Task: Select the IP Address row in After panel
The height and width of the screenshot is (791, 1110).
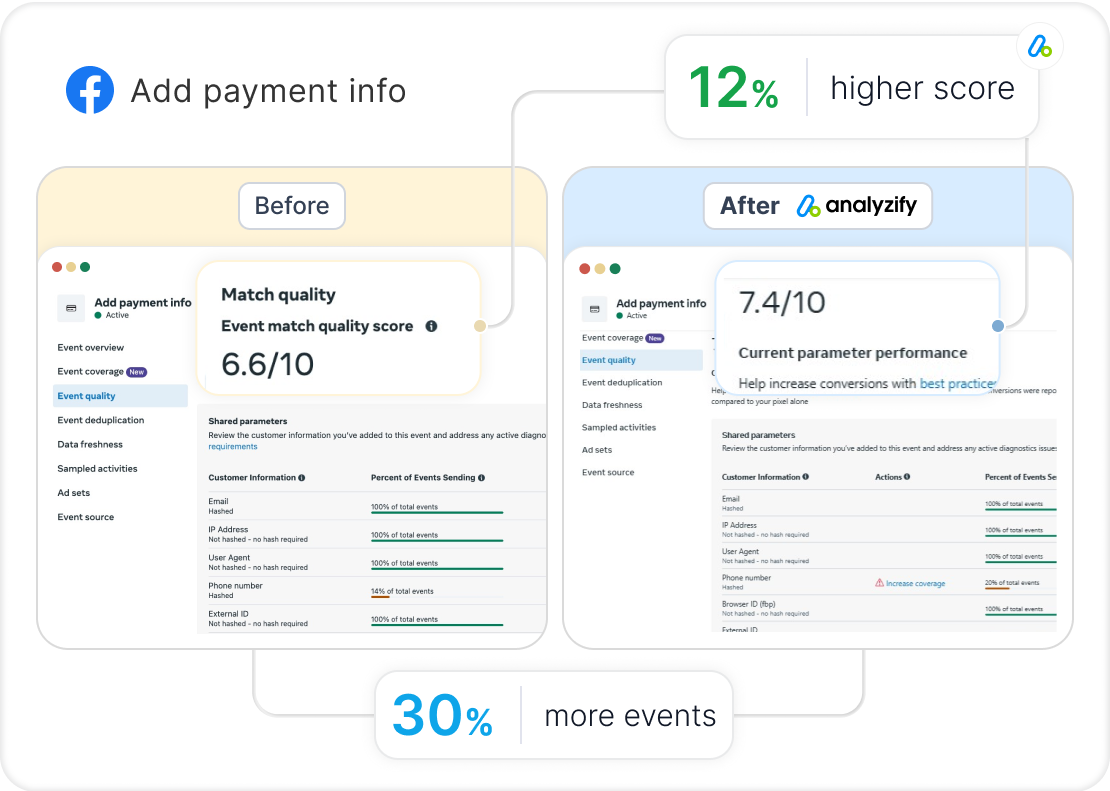Action: (x=888, y=530)
